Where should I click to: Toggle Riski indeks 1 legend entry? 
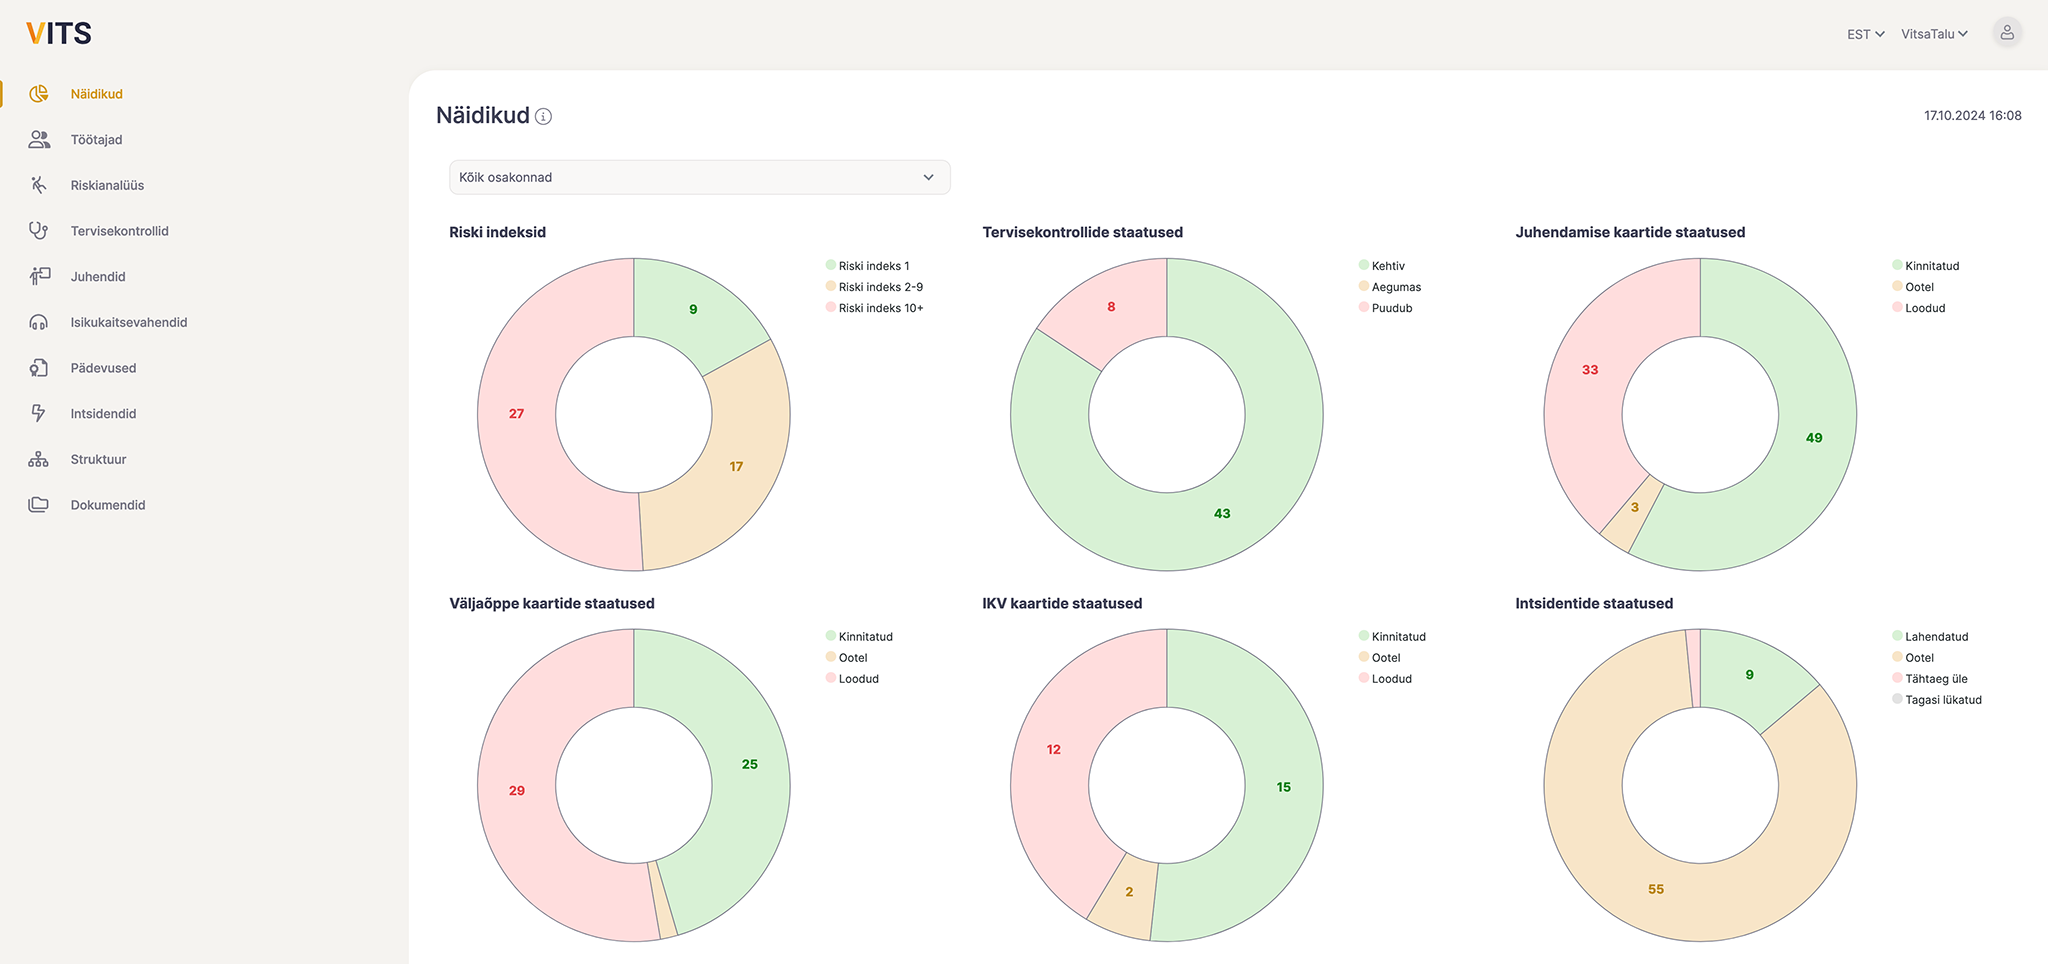pyautogui.click(x=868, y=266)
